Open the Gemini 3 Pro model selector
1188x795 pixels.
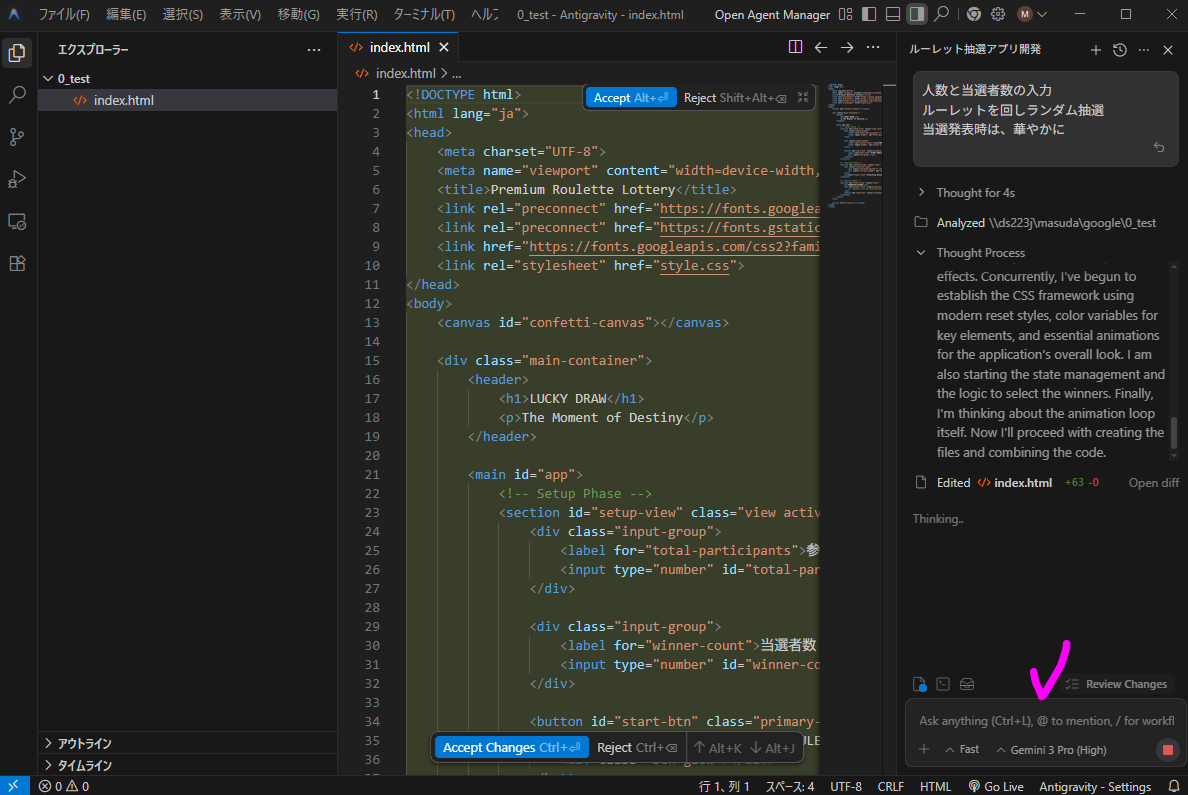click(1050, 749)
